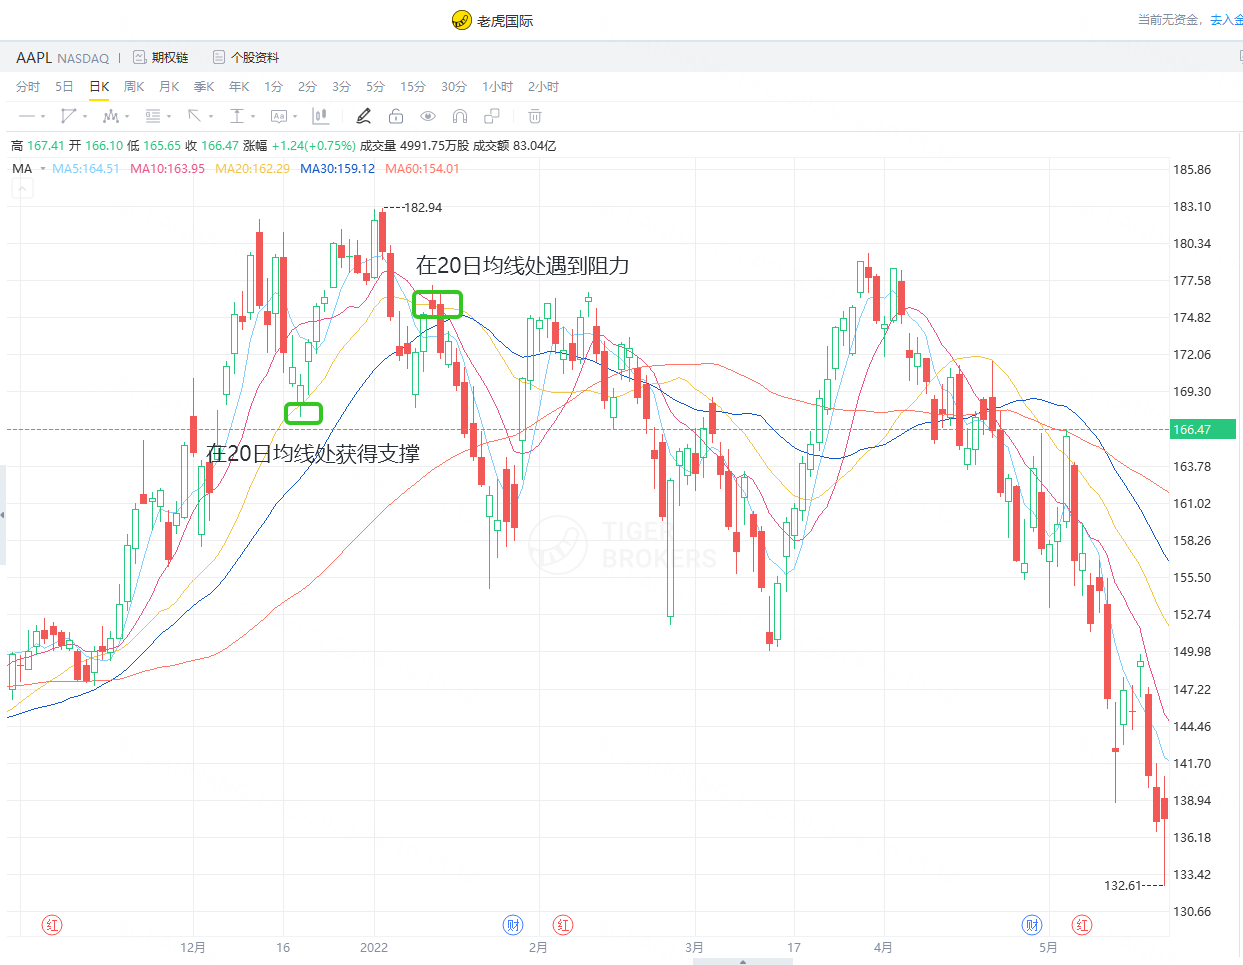This screenshot has height=965, width=1243.
Task: Expand the measure tool dropdown arrow
Action: click(x=253, y=117)
